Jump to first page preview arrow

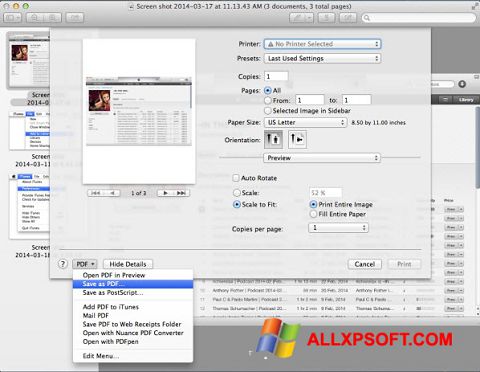[96, 193]
